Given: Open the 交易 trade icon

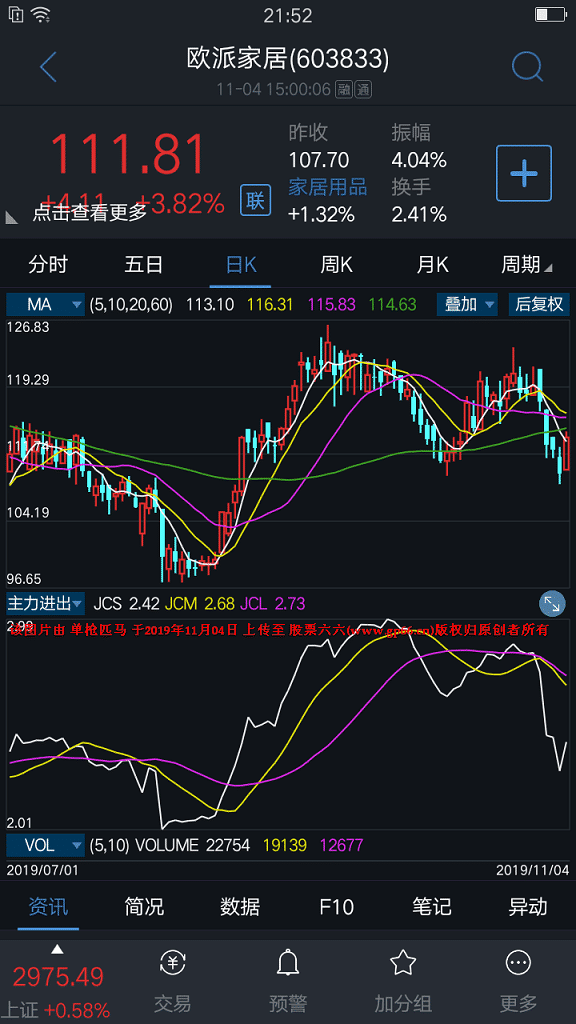Looking at the screenshot, I should (x=172, y=962).
